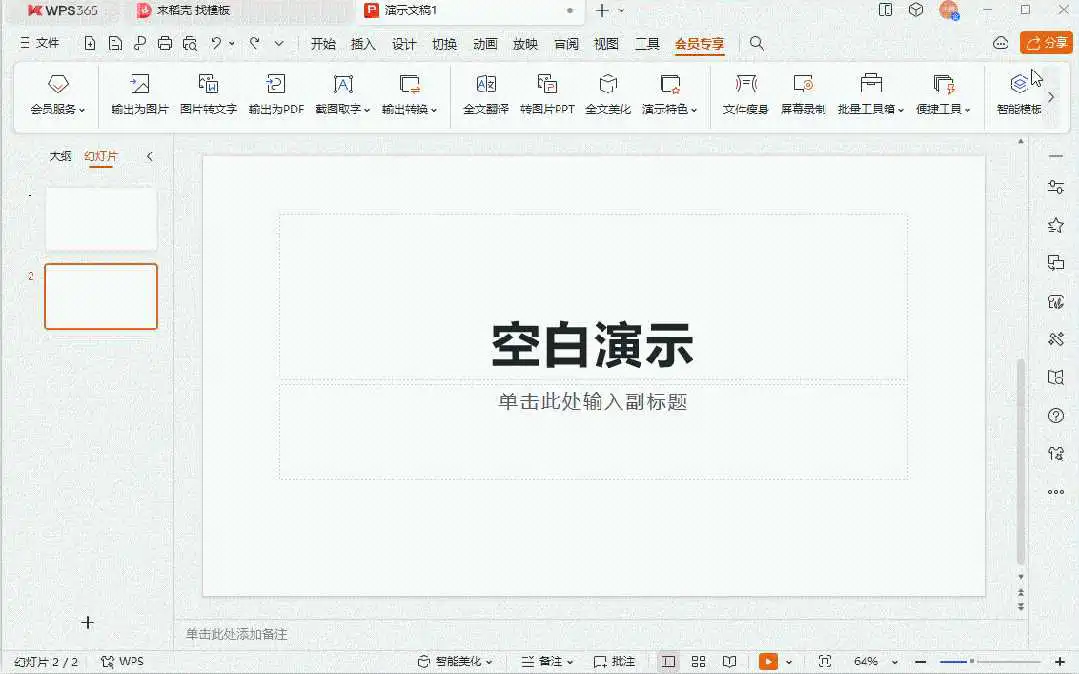Click 单击此处添加备注 notes field

(x=237, y=634)
